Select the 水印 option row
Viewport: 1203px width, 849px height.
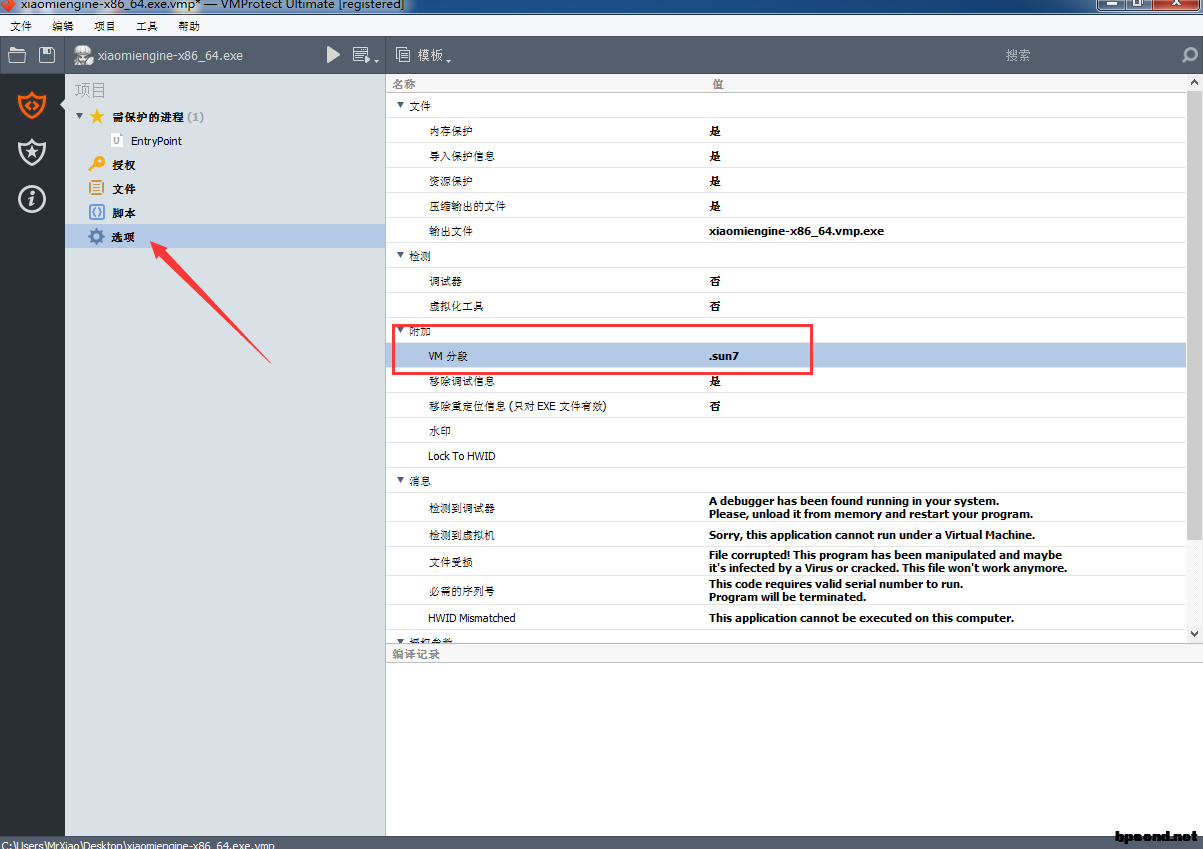coord(786,431)
